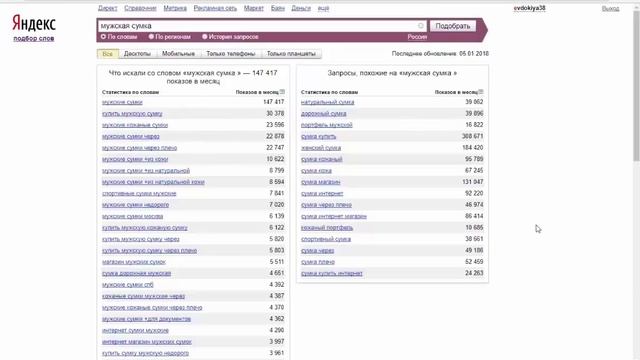Open similar query 'натуральный сумка'
Viewport: 640px width, 360px height.
327,102
